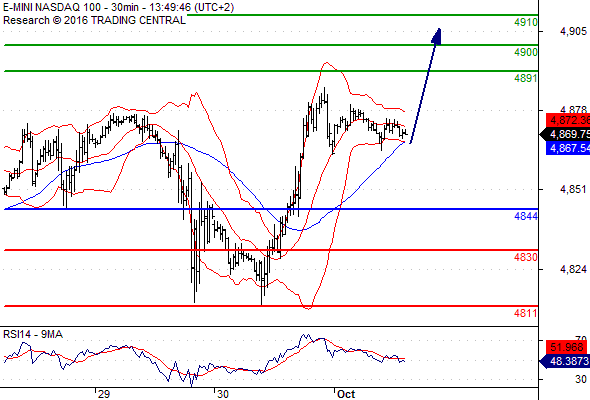Click the red 51.968 RSI value tag
Screen dimensions: 590x400
[567, 347]
